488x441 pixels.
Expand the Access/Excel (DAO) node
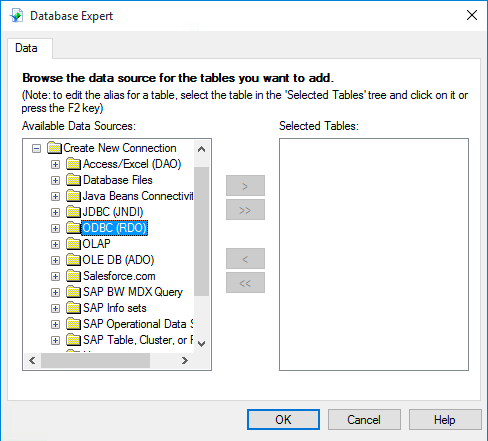55,164
